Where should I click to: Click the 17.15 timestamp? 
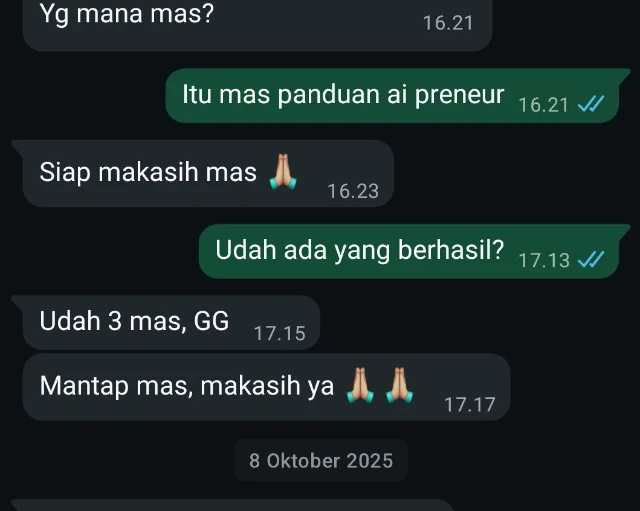tap(280, 333)
